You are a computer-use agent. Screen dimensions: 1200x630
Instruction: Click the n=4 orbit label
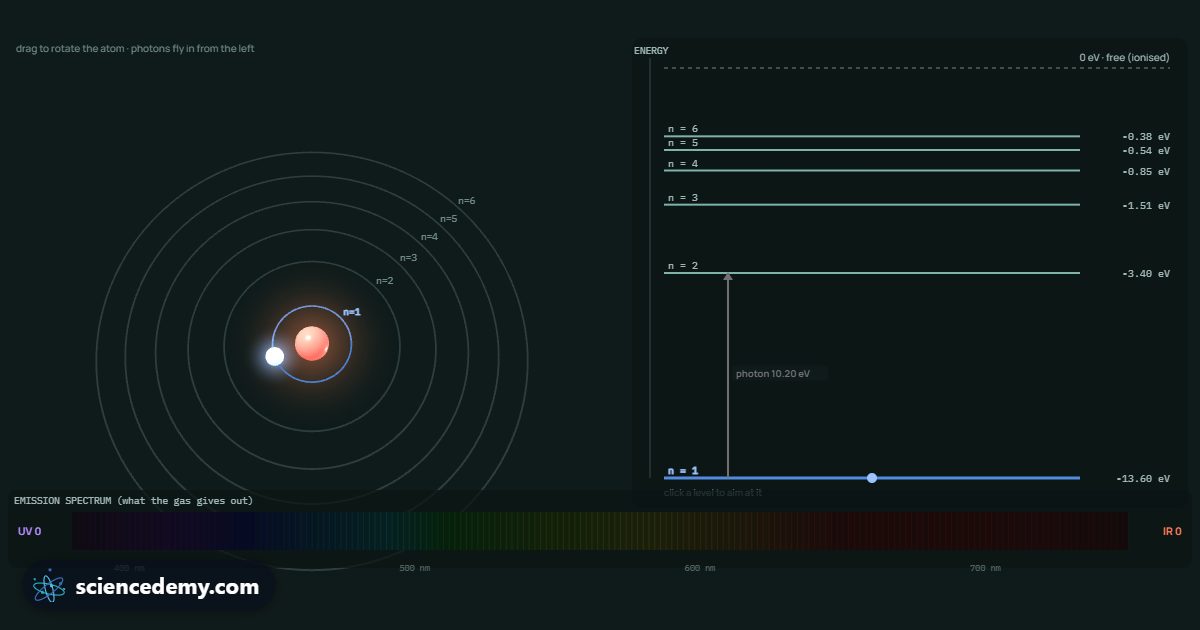tap(430, 237)
